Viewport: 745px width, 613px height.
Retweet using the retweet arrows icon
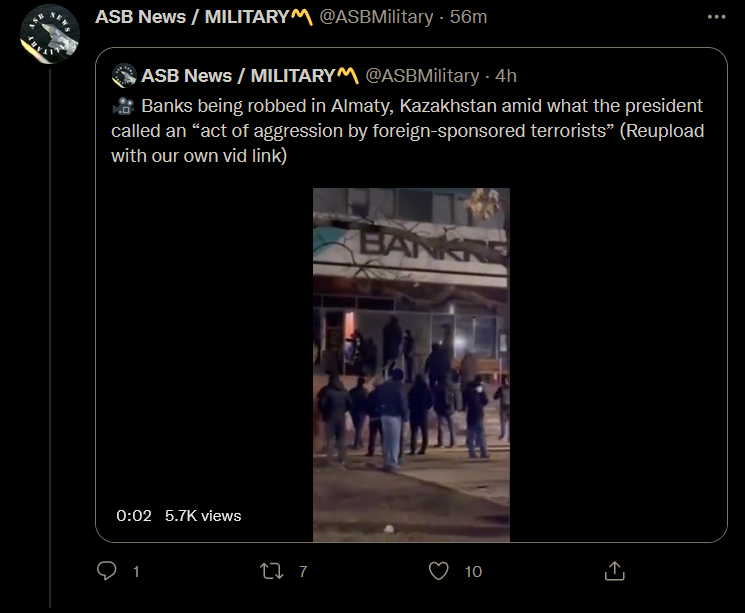272,571
